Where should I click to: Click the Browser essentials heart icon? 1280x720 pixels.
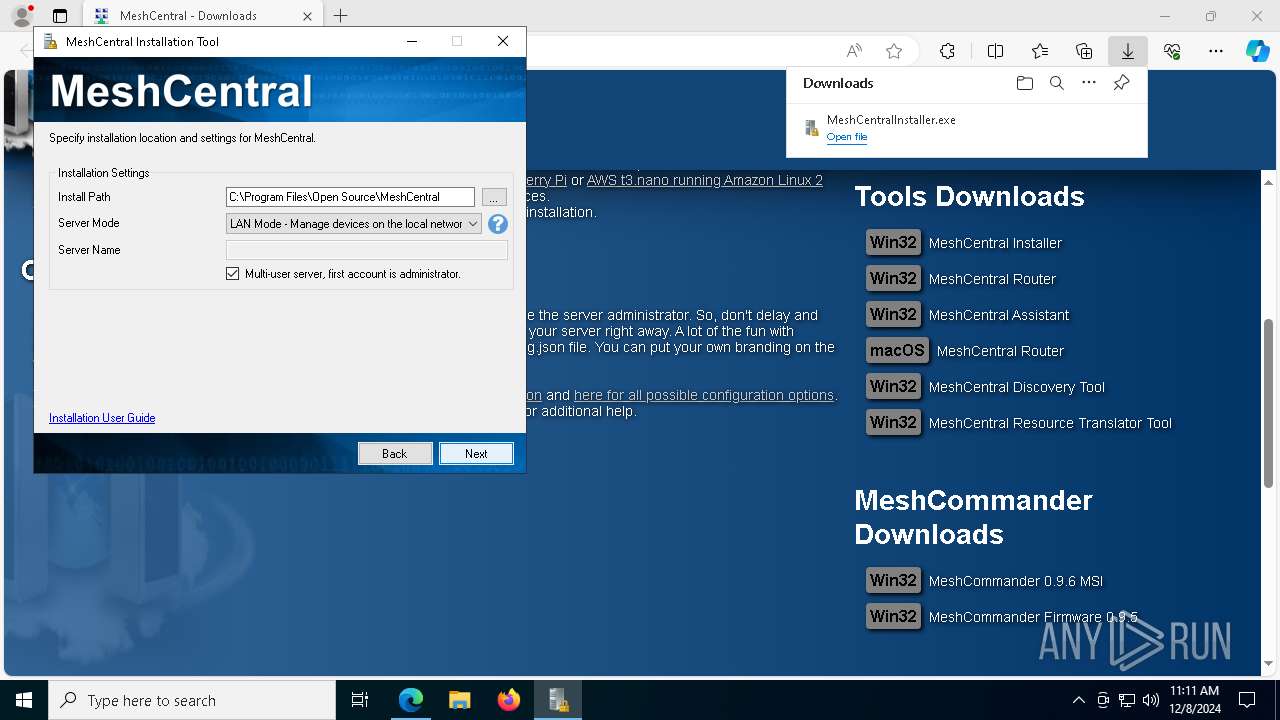pos(1172,51)
